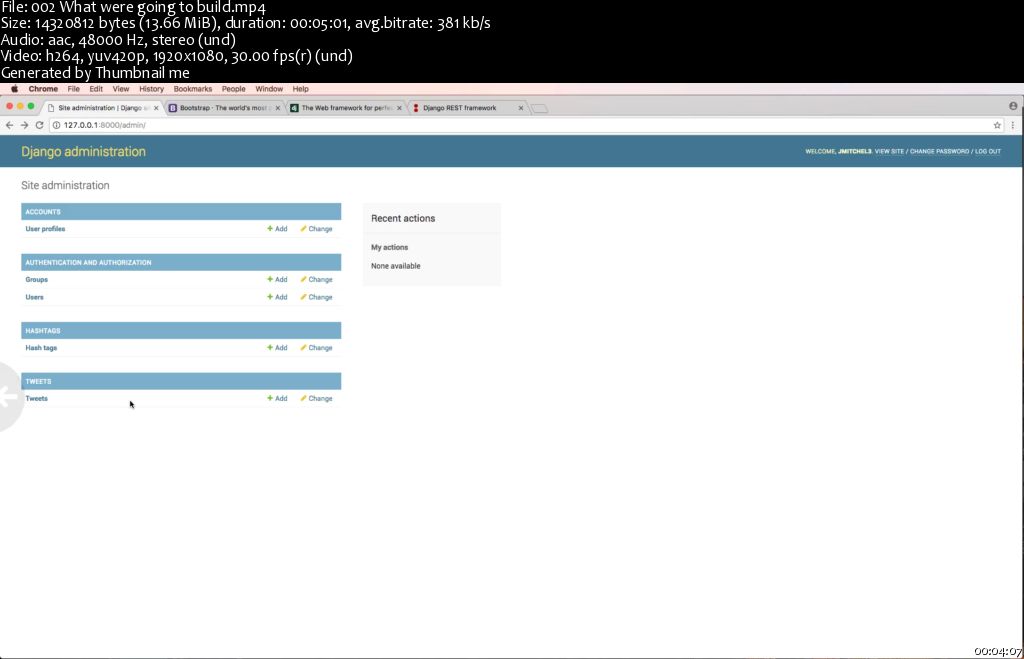Open the Hashtags section header

43,330
